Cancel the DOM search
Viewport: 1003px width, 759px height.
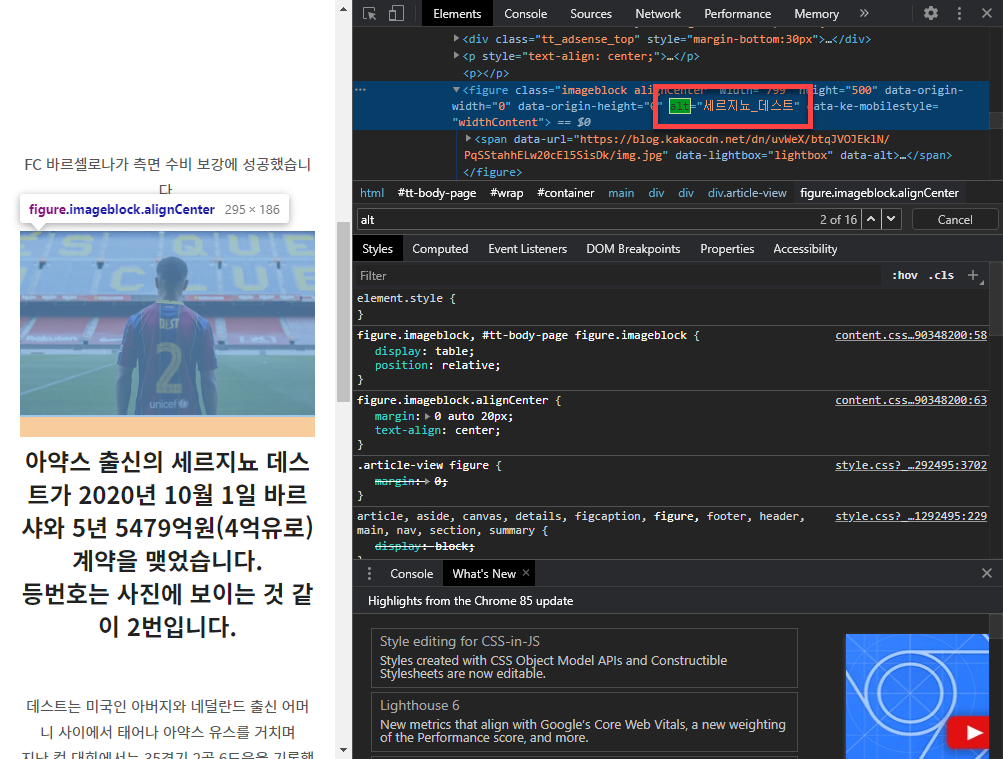tap(954, 219)
